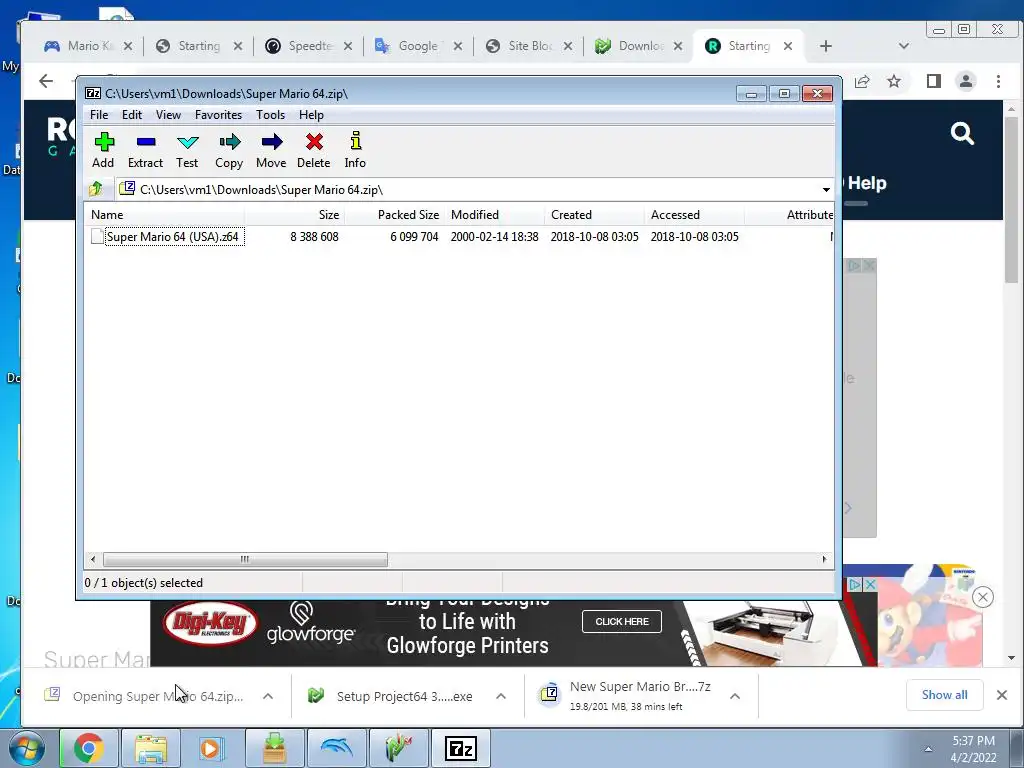Screen dimensions: 1024x768
Task: Click the modified date 2000-02-14 18:38
Action: pyautogui.click(x=494, y=236)
